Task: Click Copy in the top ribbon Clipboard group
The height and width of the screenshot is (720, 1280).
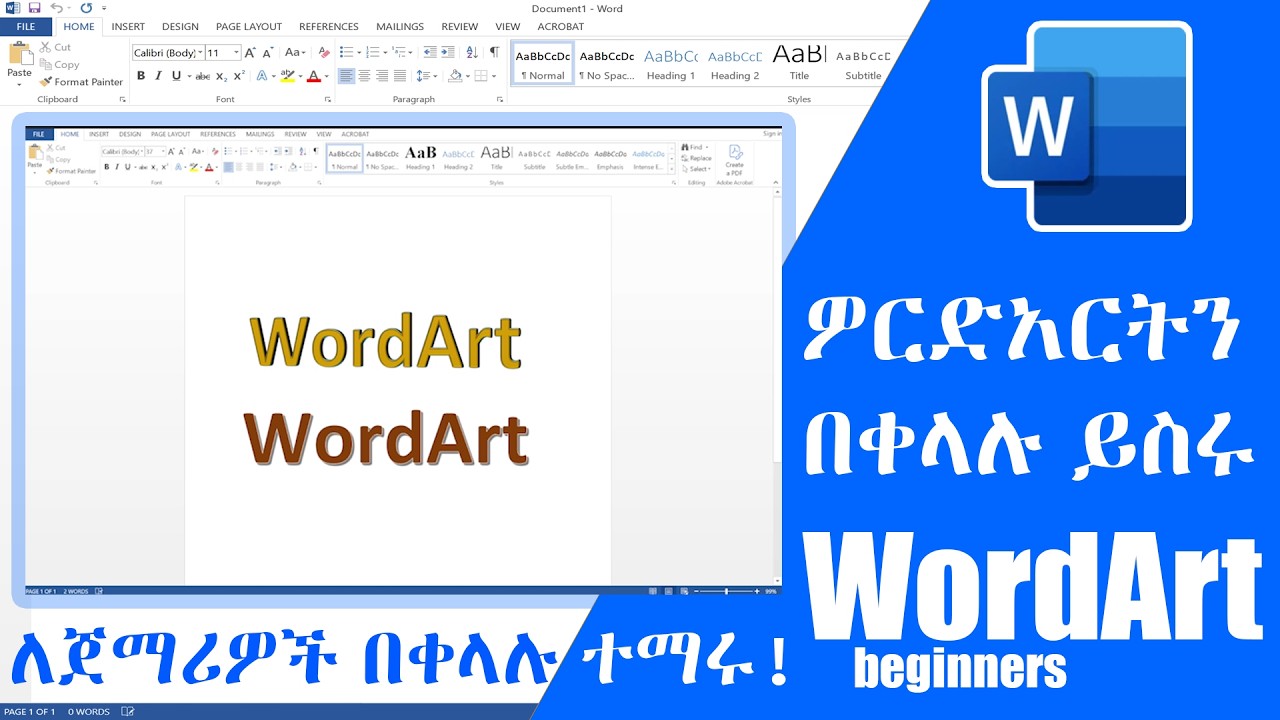Action: 58,65
